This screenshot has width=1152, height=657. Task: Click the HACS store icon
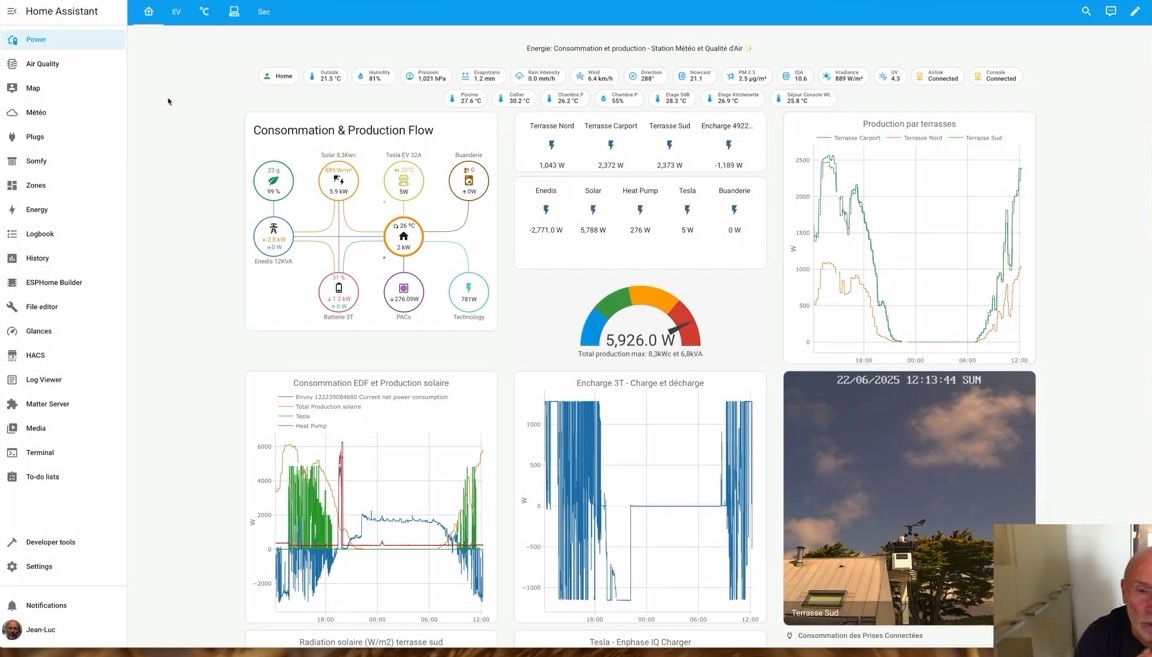[12, 355]
